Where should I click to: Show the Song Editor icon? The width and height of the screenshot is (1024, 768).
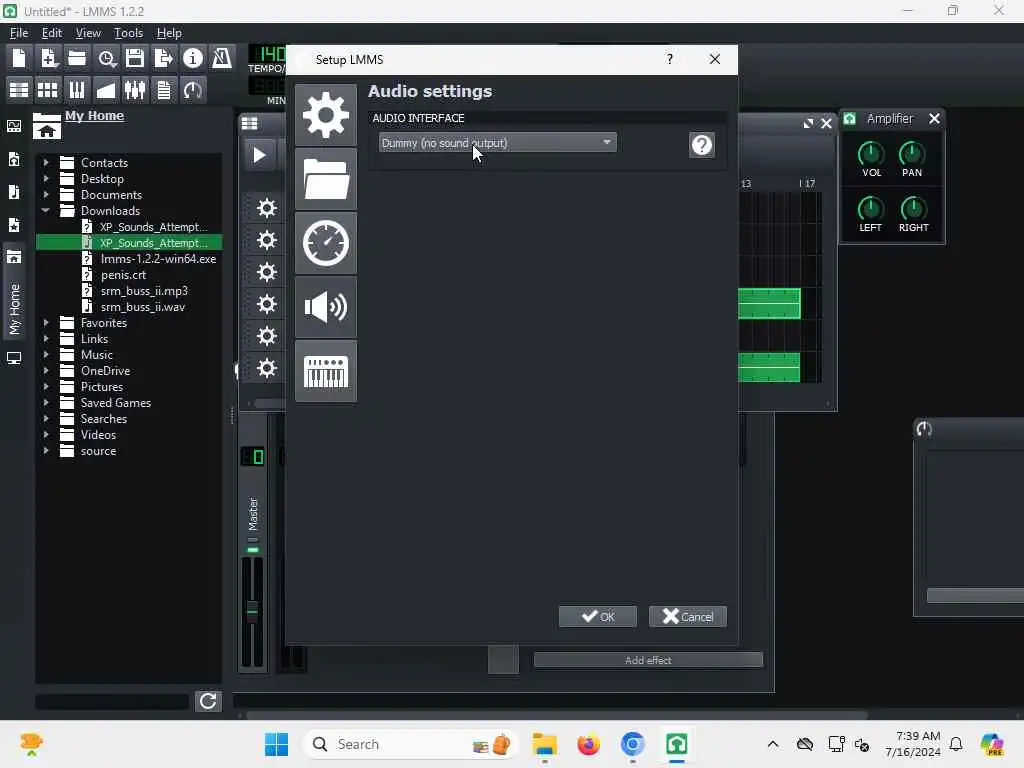pos(19,89)
